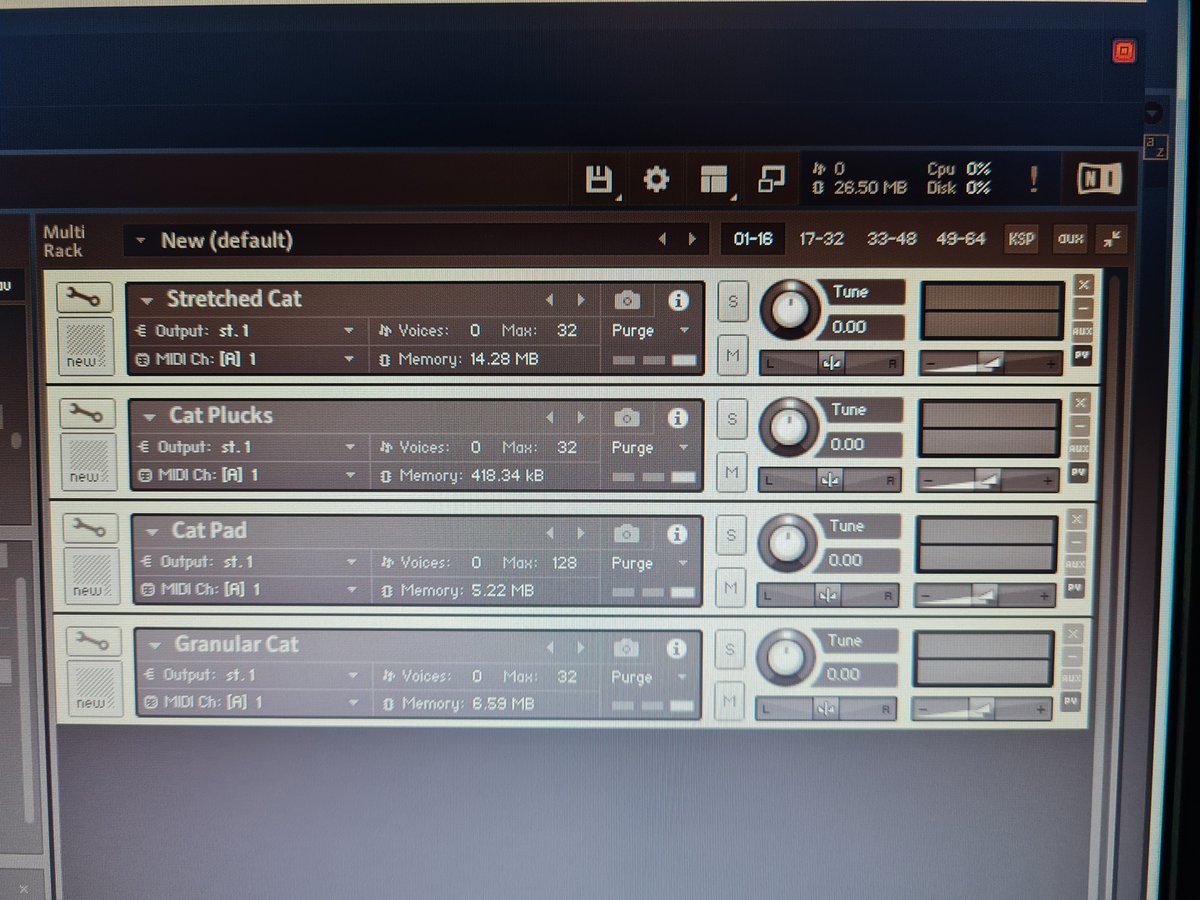
Task: Open the workspace layout panel menu
Action: coord(714,180)
